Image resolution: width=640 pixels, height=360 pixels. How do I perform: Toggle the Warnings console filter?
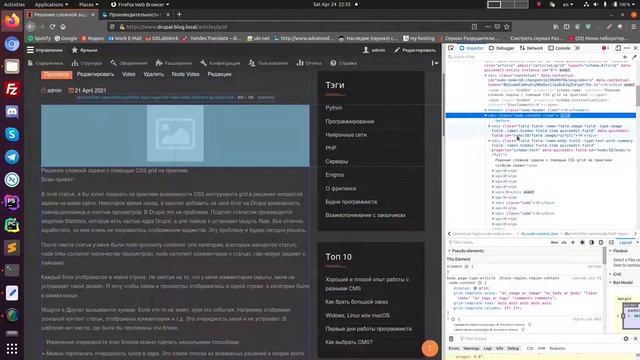click(x=471, y=349)
